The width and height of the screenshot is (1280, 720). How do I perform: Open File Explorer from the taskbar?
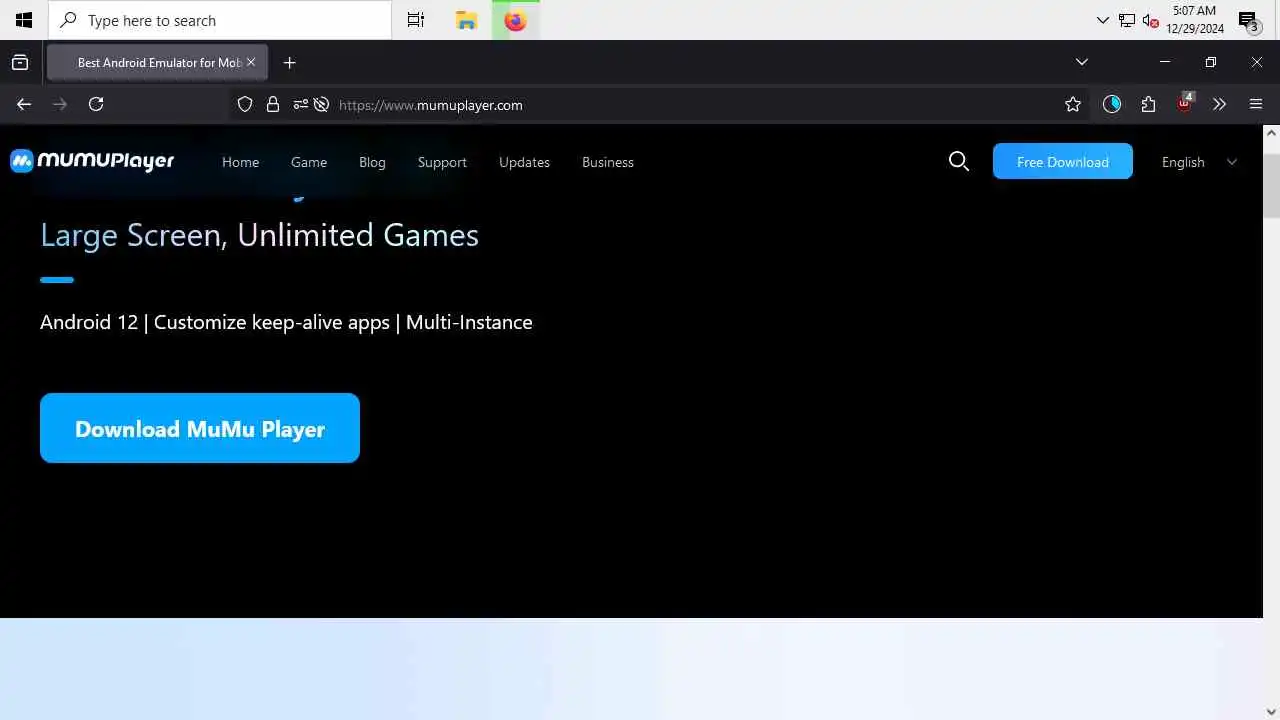[466, 20]
